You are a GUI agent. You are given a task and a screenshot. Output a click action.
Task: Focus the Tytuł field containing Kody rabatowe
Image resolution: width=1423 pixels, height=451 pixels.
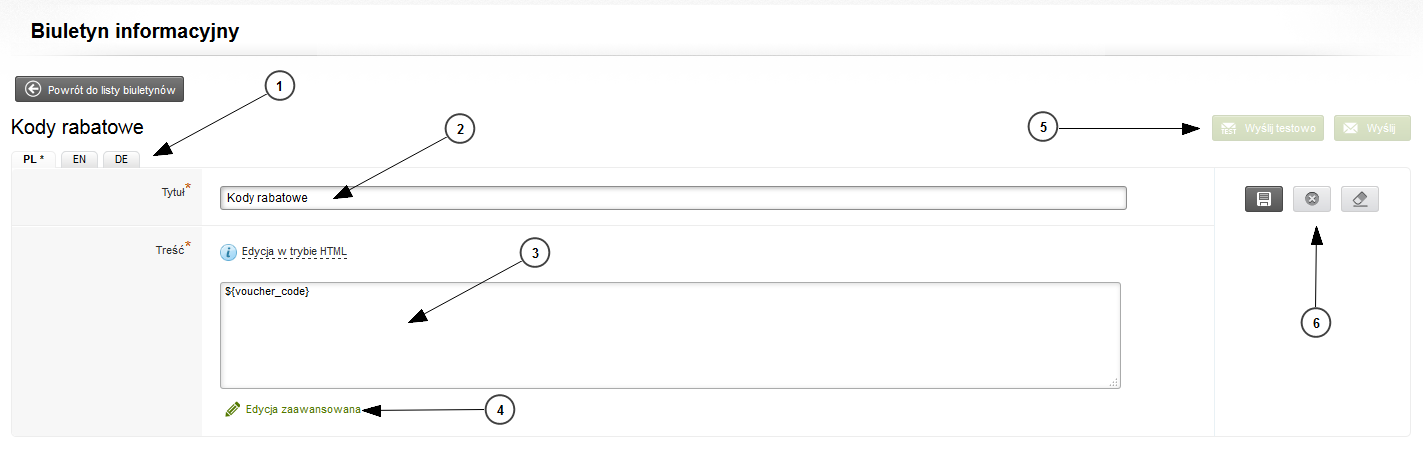pos(673,198)
